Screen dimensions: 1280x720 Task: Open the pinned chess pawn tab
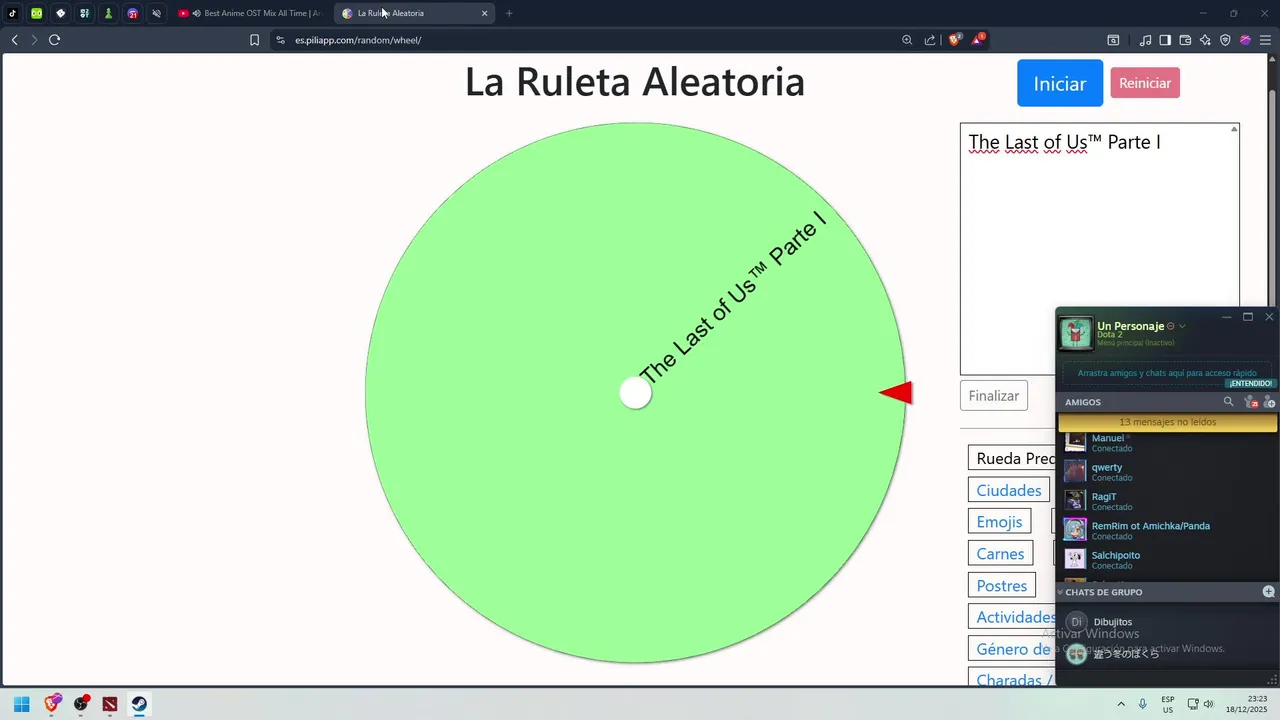pos(109,13)
